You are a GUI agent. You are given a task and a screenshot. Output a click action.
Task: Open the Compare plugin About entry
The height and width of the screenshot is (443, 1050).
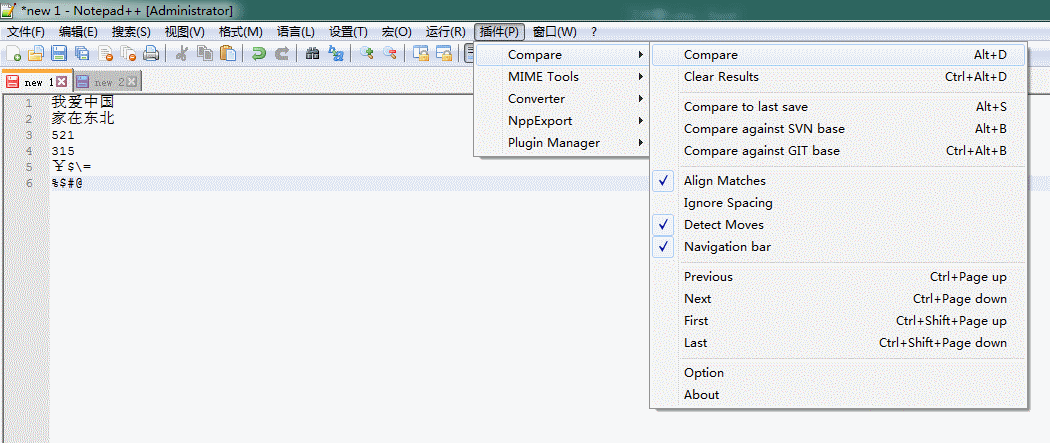click(838, 395)
